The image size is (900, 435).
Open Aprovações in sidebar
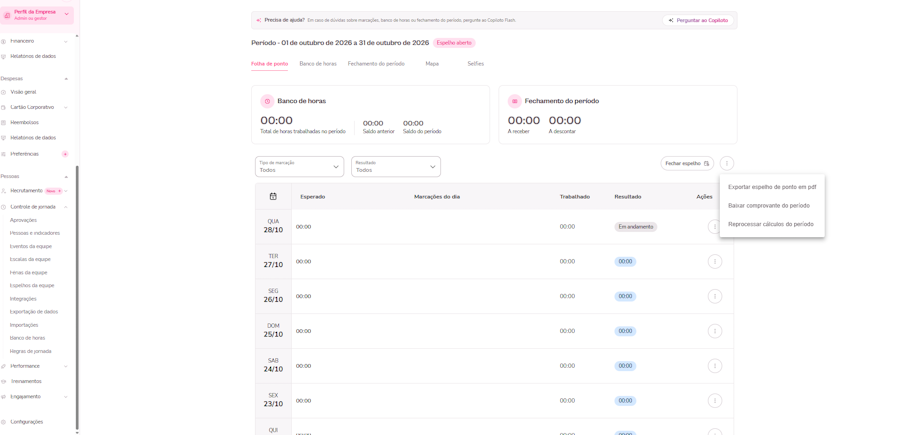[x=24, y=220]
